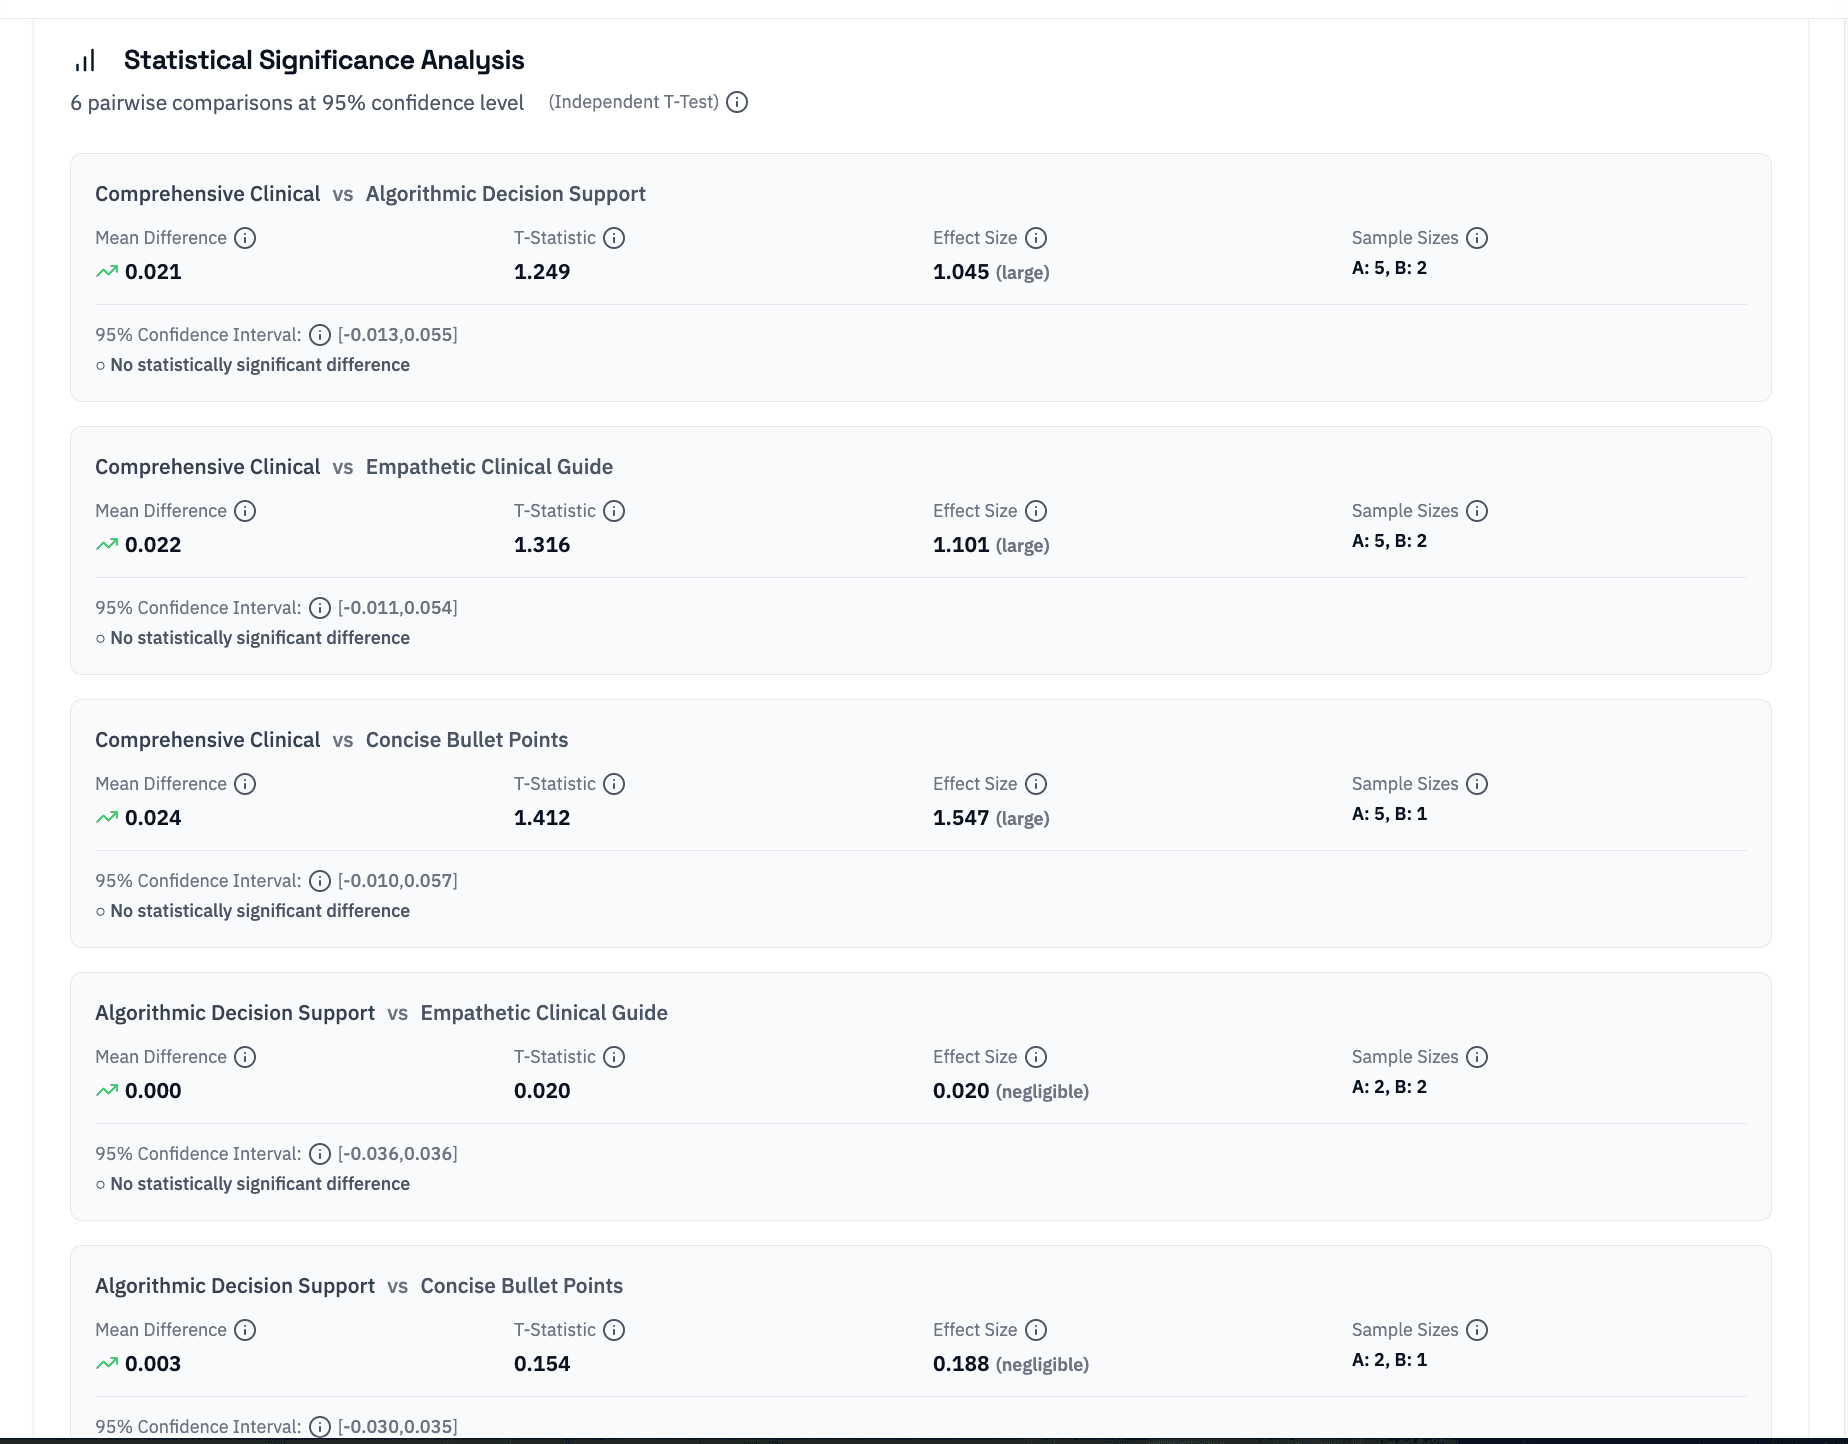Click confidence interval info icon in Algorithmic vs Empathetic card
1848x1444 pixels.
[320, 1154]
